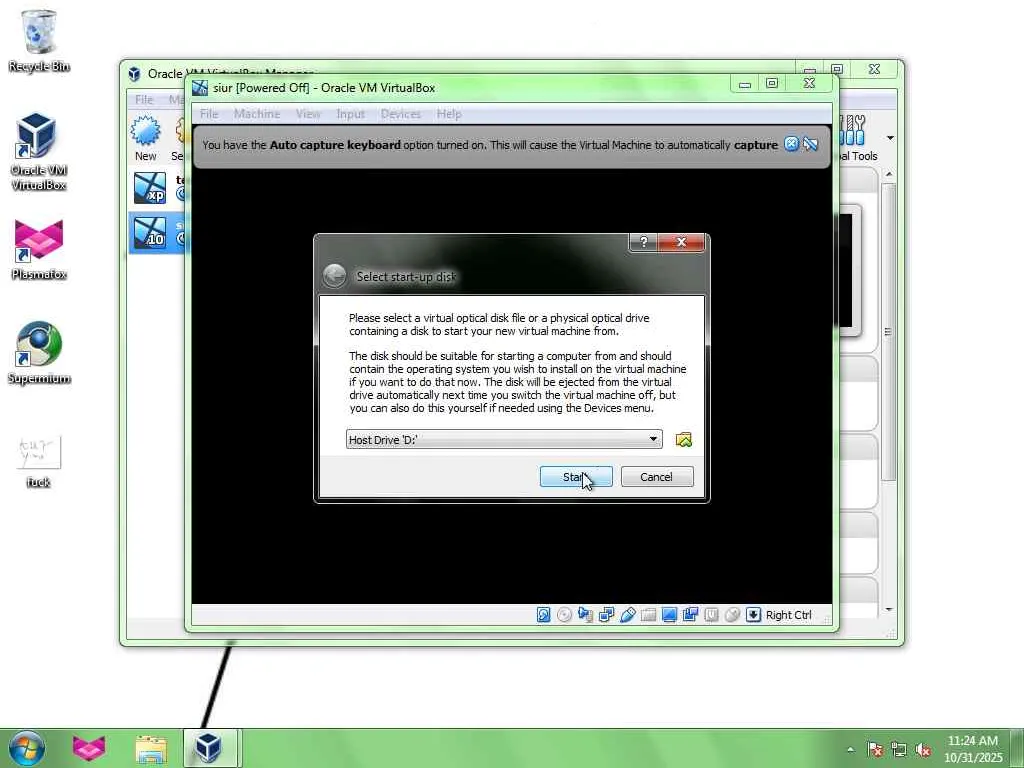Open the Machine menu
The image size is (1024, 768).
point(257,114)
